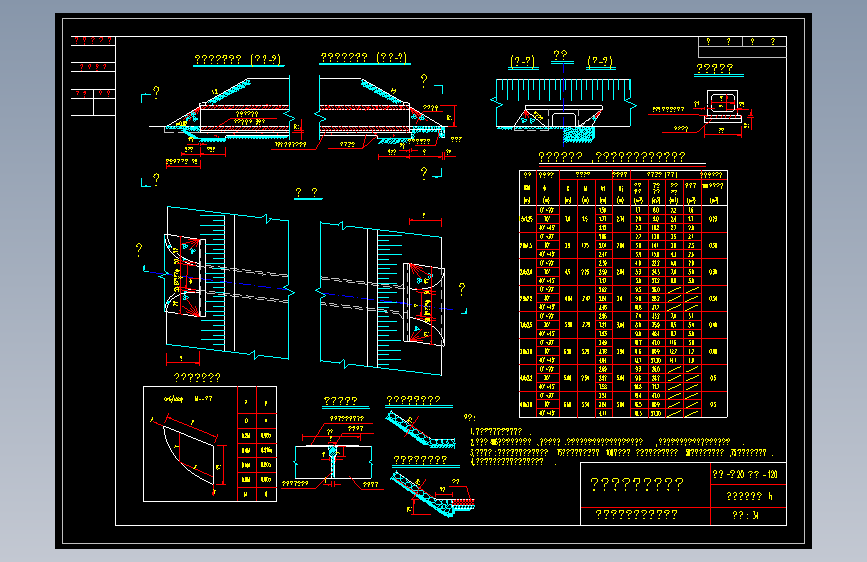This screenshot has width=867, height=562.
Task: Click the cross-section elevation view with vertical hatching
Action: [x=563, y=110]
